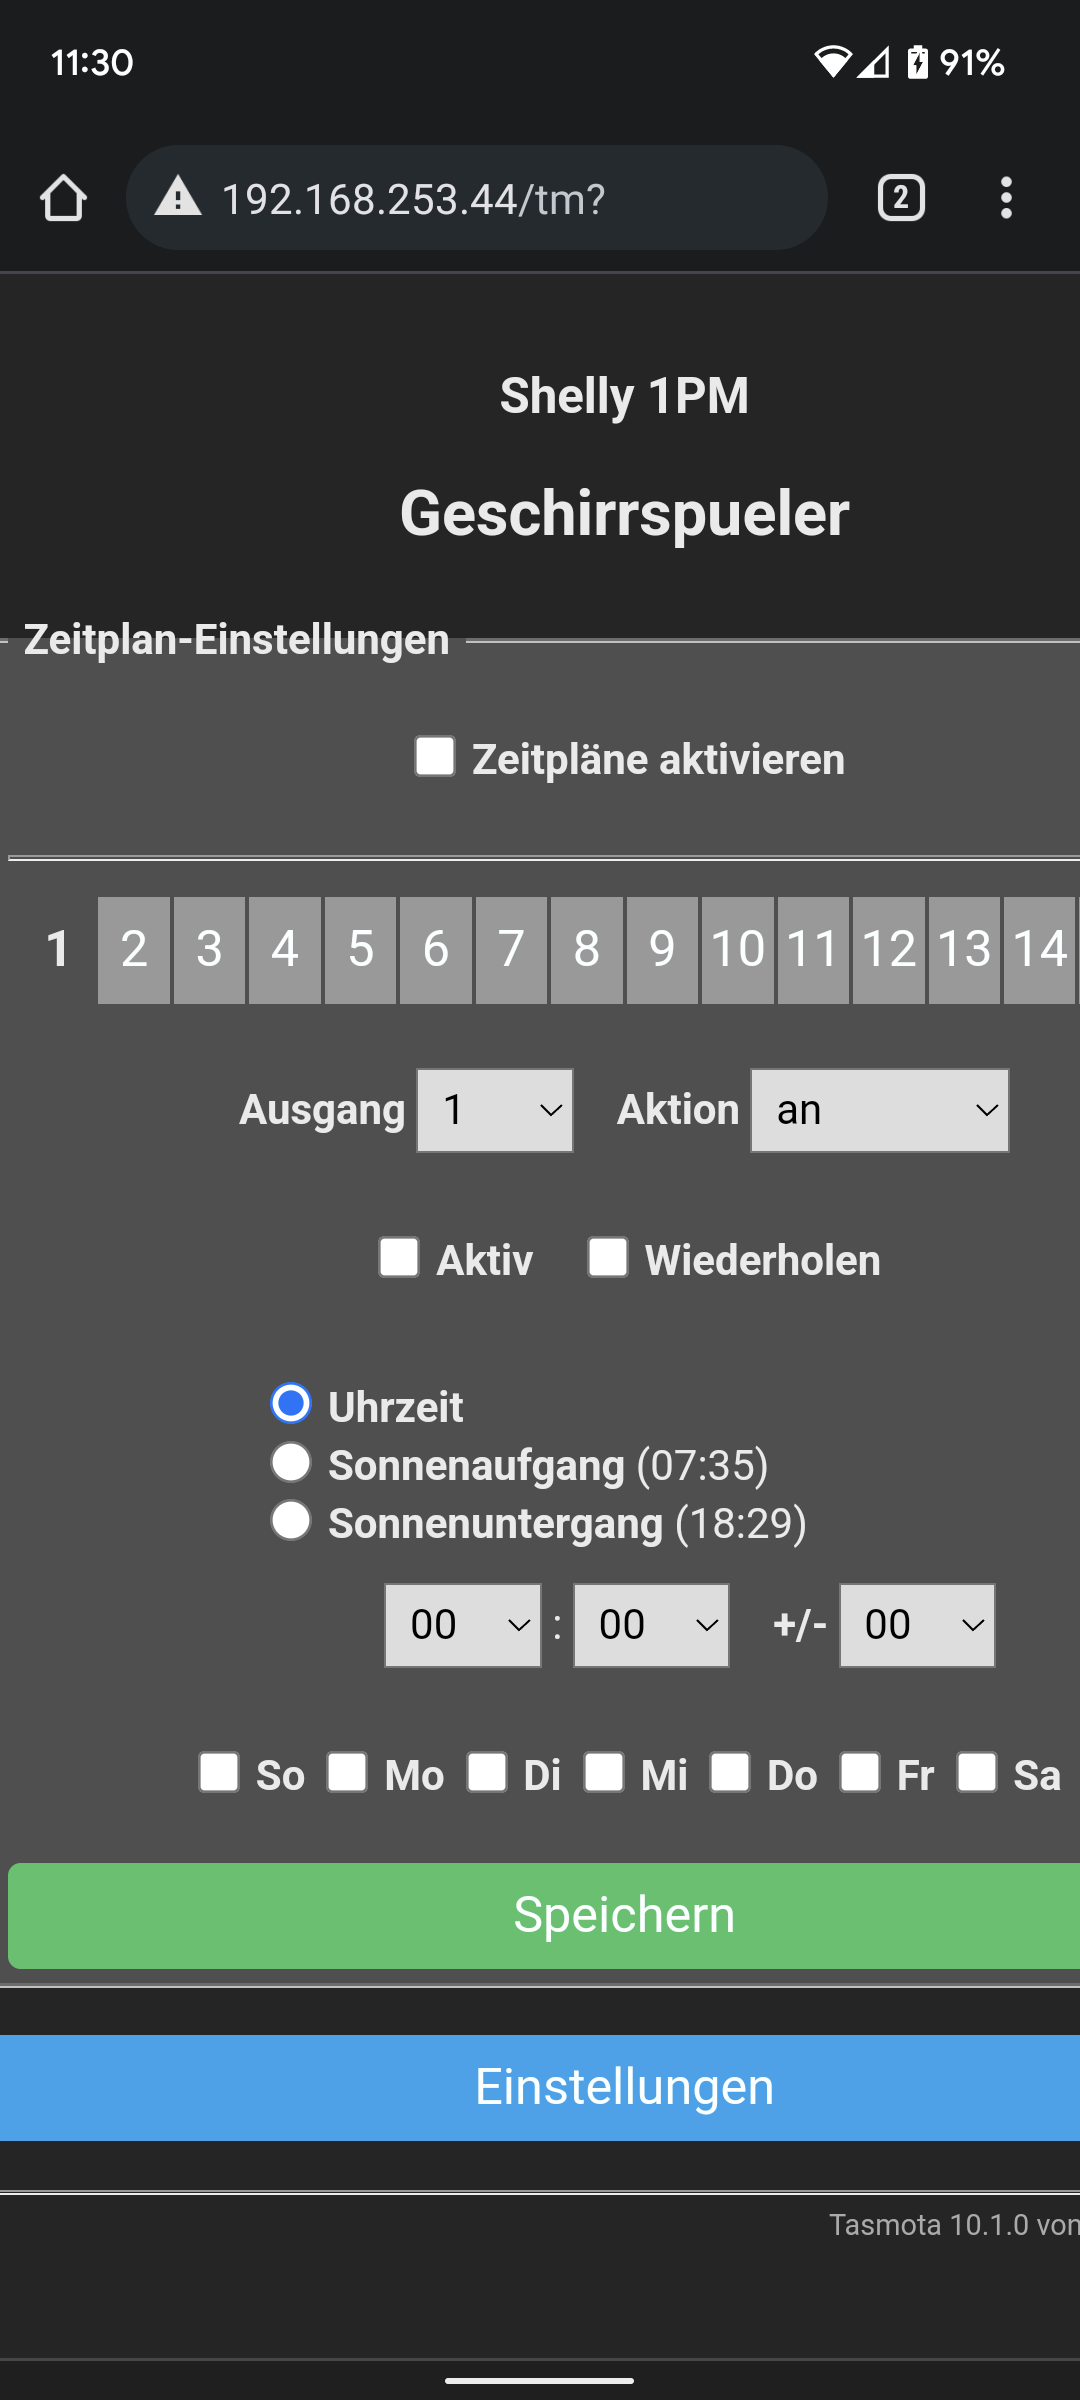Select the Sonnenaufgang radio option

pos(291,1463)
